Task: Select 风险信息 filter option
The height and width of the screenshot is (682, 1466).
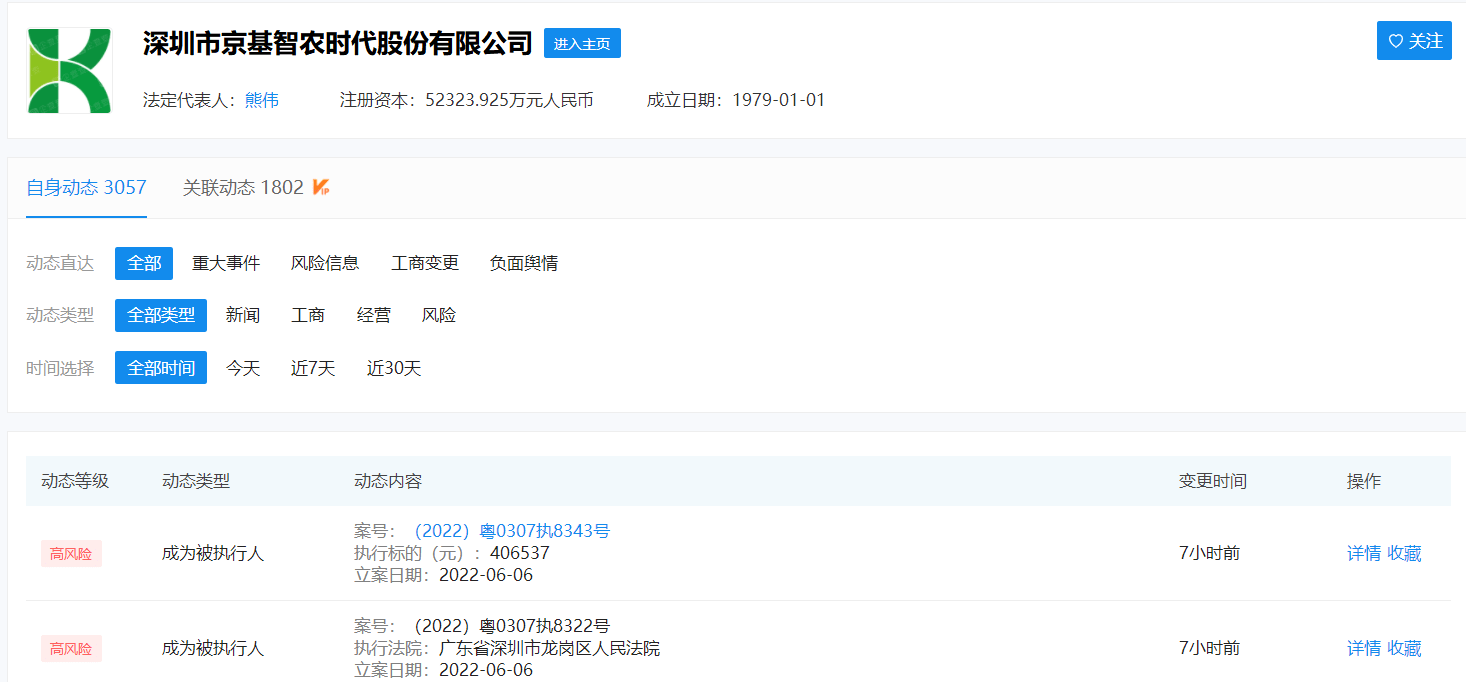Action: coord(325,263)
